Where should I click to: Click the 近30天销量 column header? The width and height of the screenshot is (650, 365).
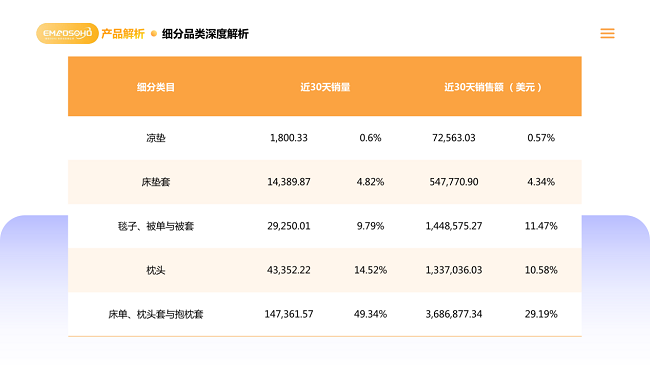pos(325,87)
